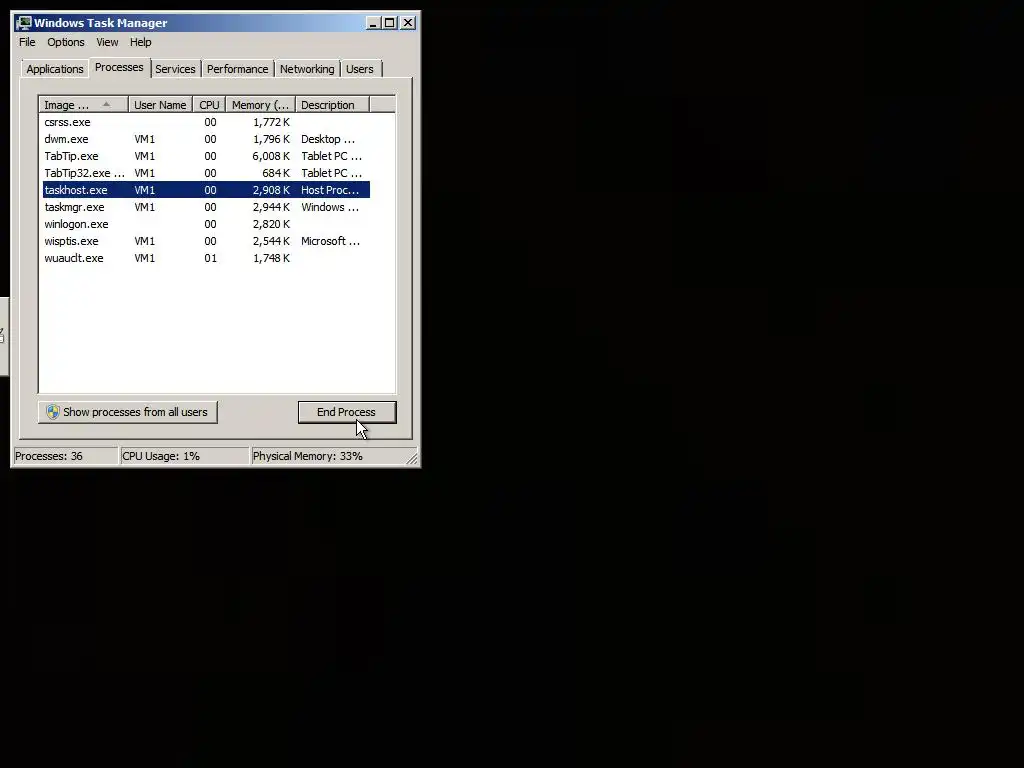The width and height of the screenshot is (1024, 768).
Task: Open the Performance tab
Action: coord(238,69)
